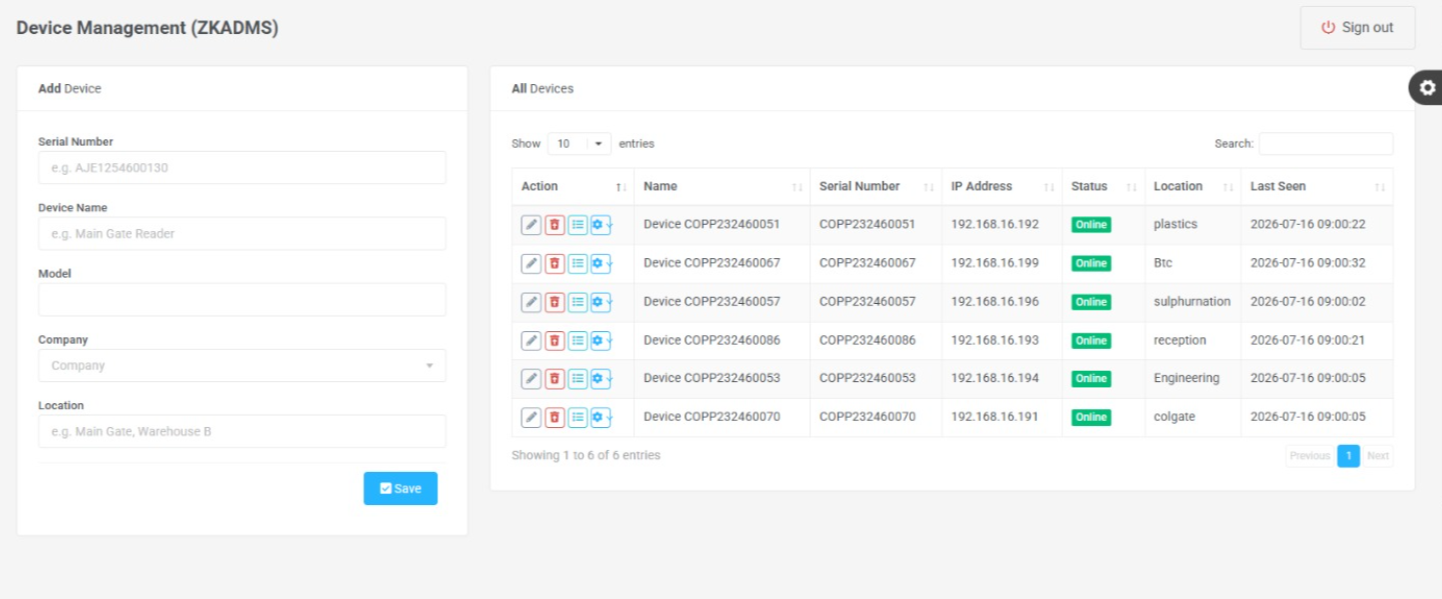Viewport: 1442px width, 599px height.
Task: Select IP address 192.168.16.199
Action: (995, 263)
